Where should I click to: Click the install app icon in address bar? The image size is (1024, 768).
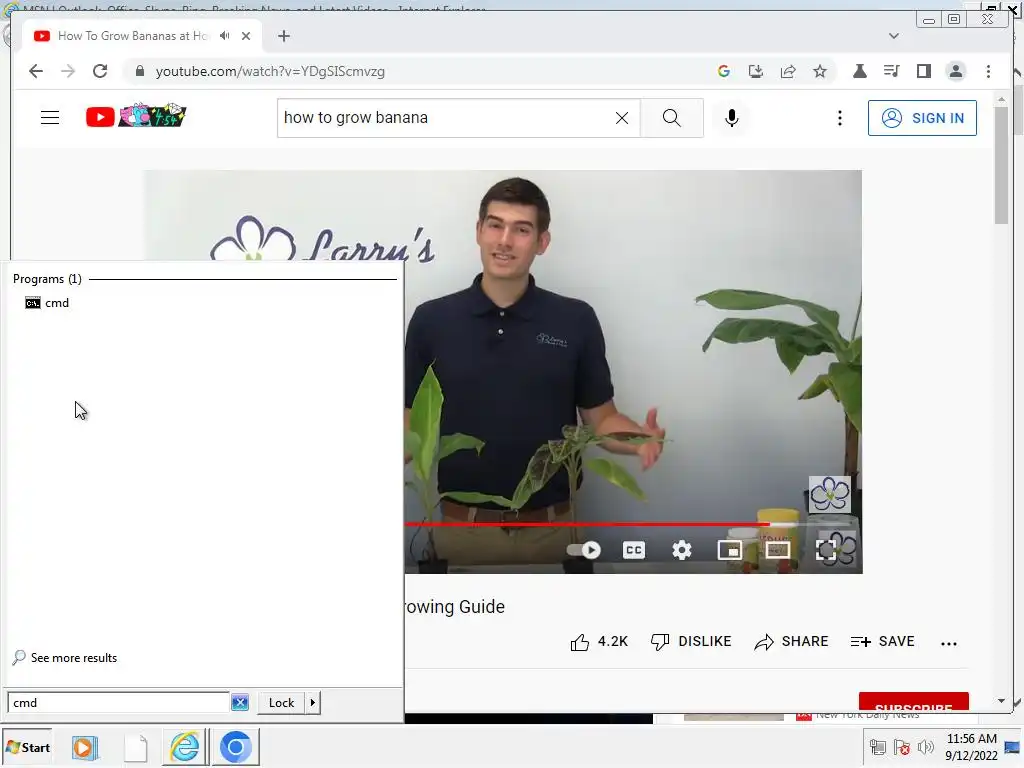(x=756, y=71)
